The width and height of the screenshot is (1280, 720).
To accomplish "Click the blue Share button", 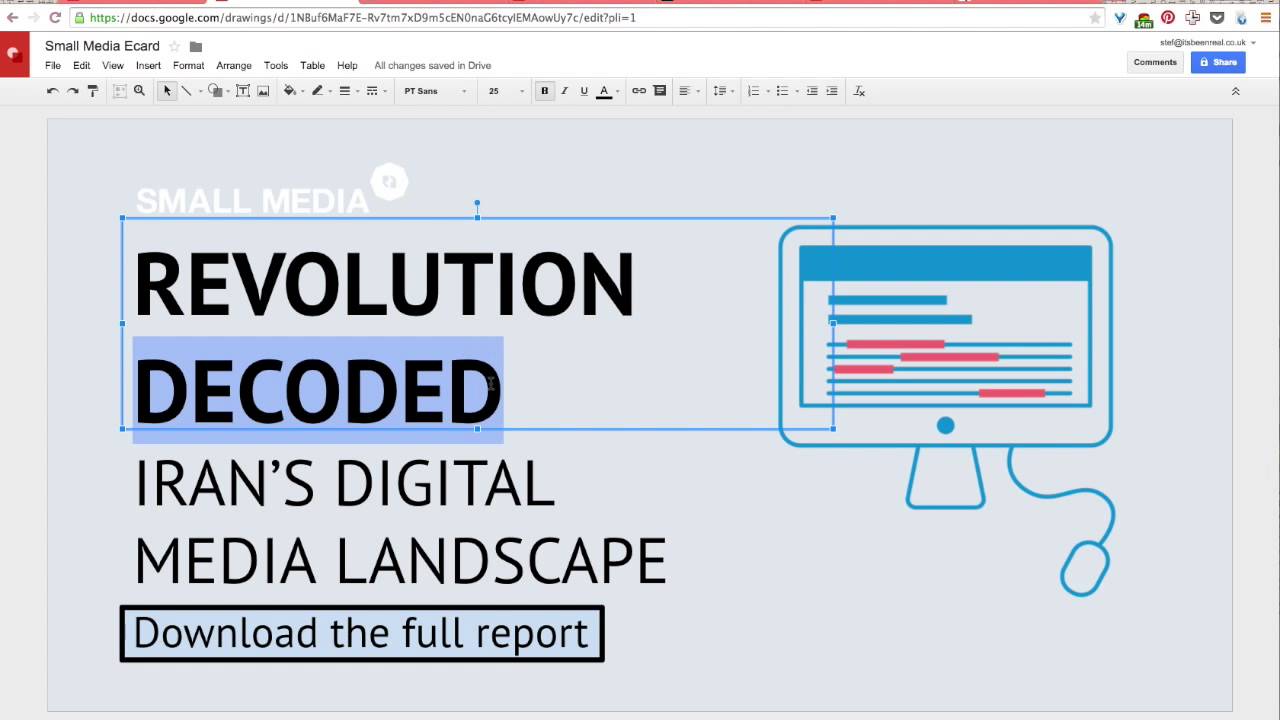I will coord(1218,62).
